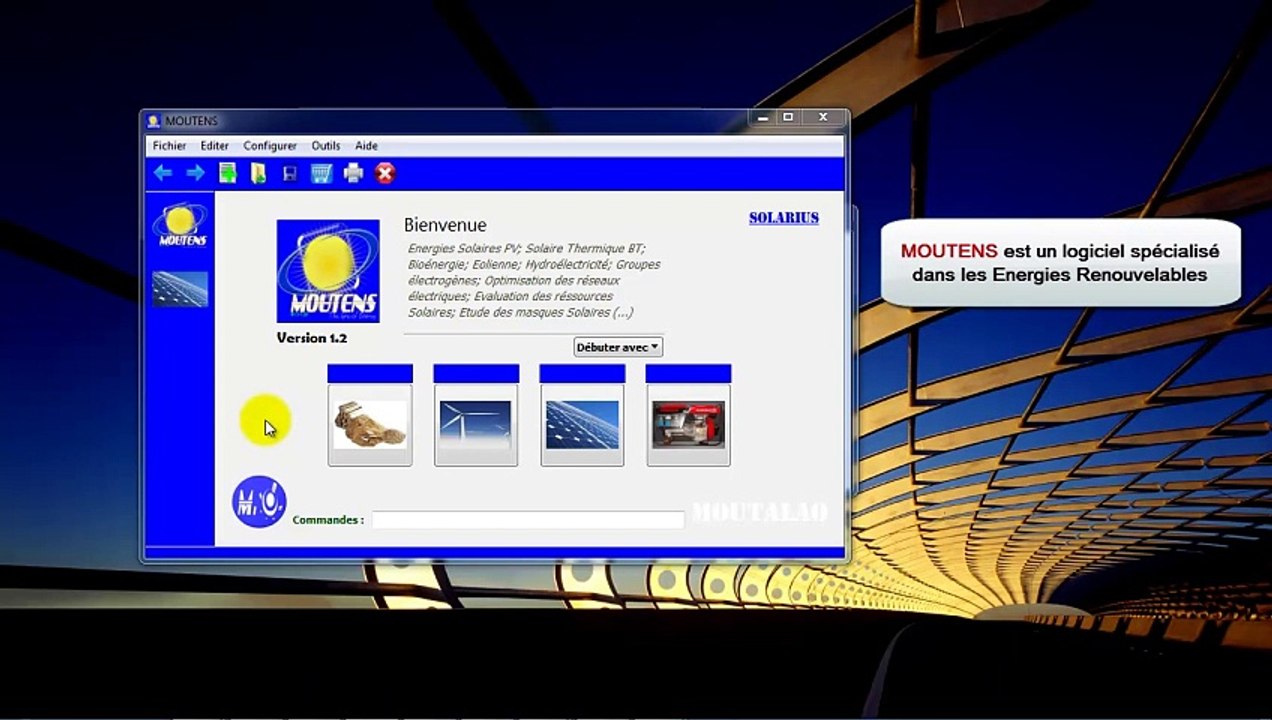Click the blue forward arrow icon
This screenshot has height=720, width=1272.
[195, 173]
